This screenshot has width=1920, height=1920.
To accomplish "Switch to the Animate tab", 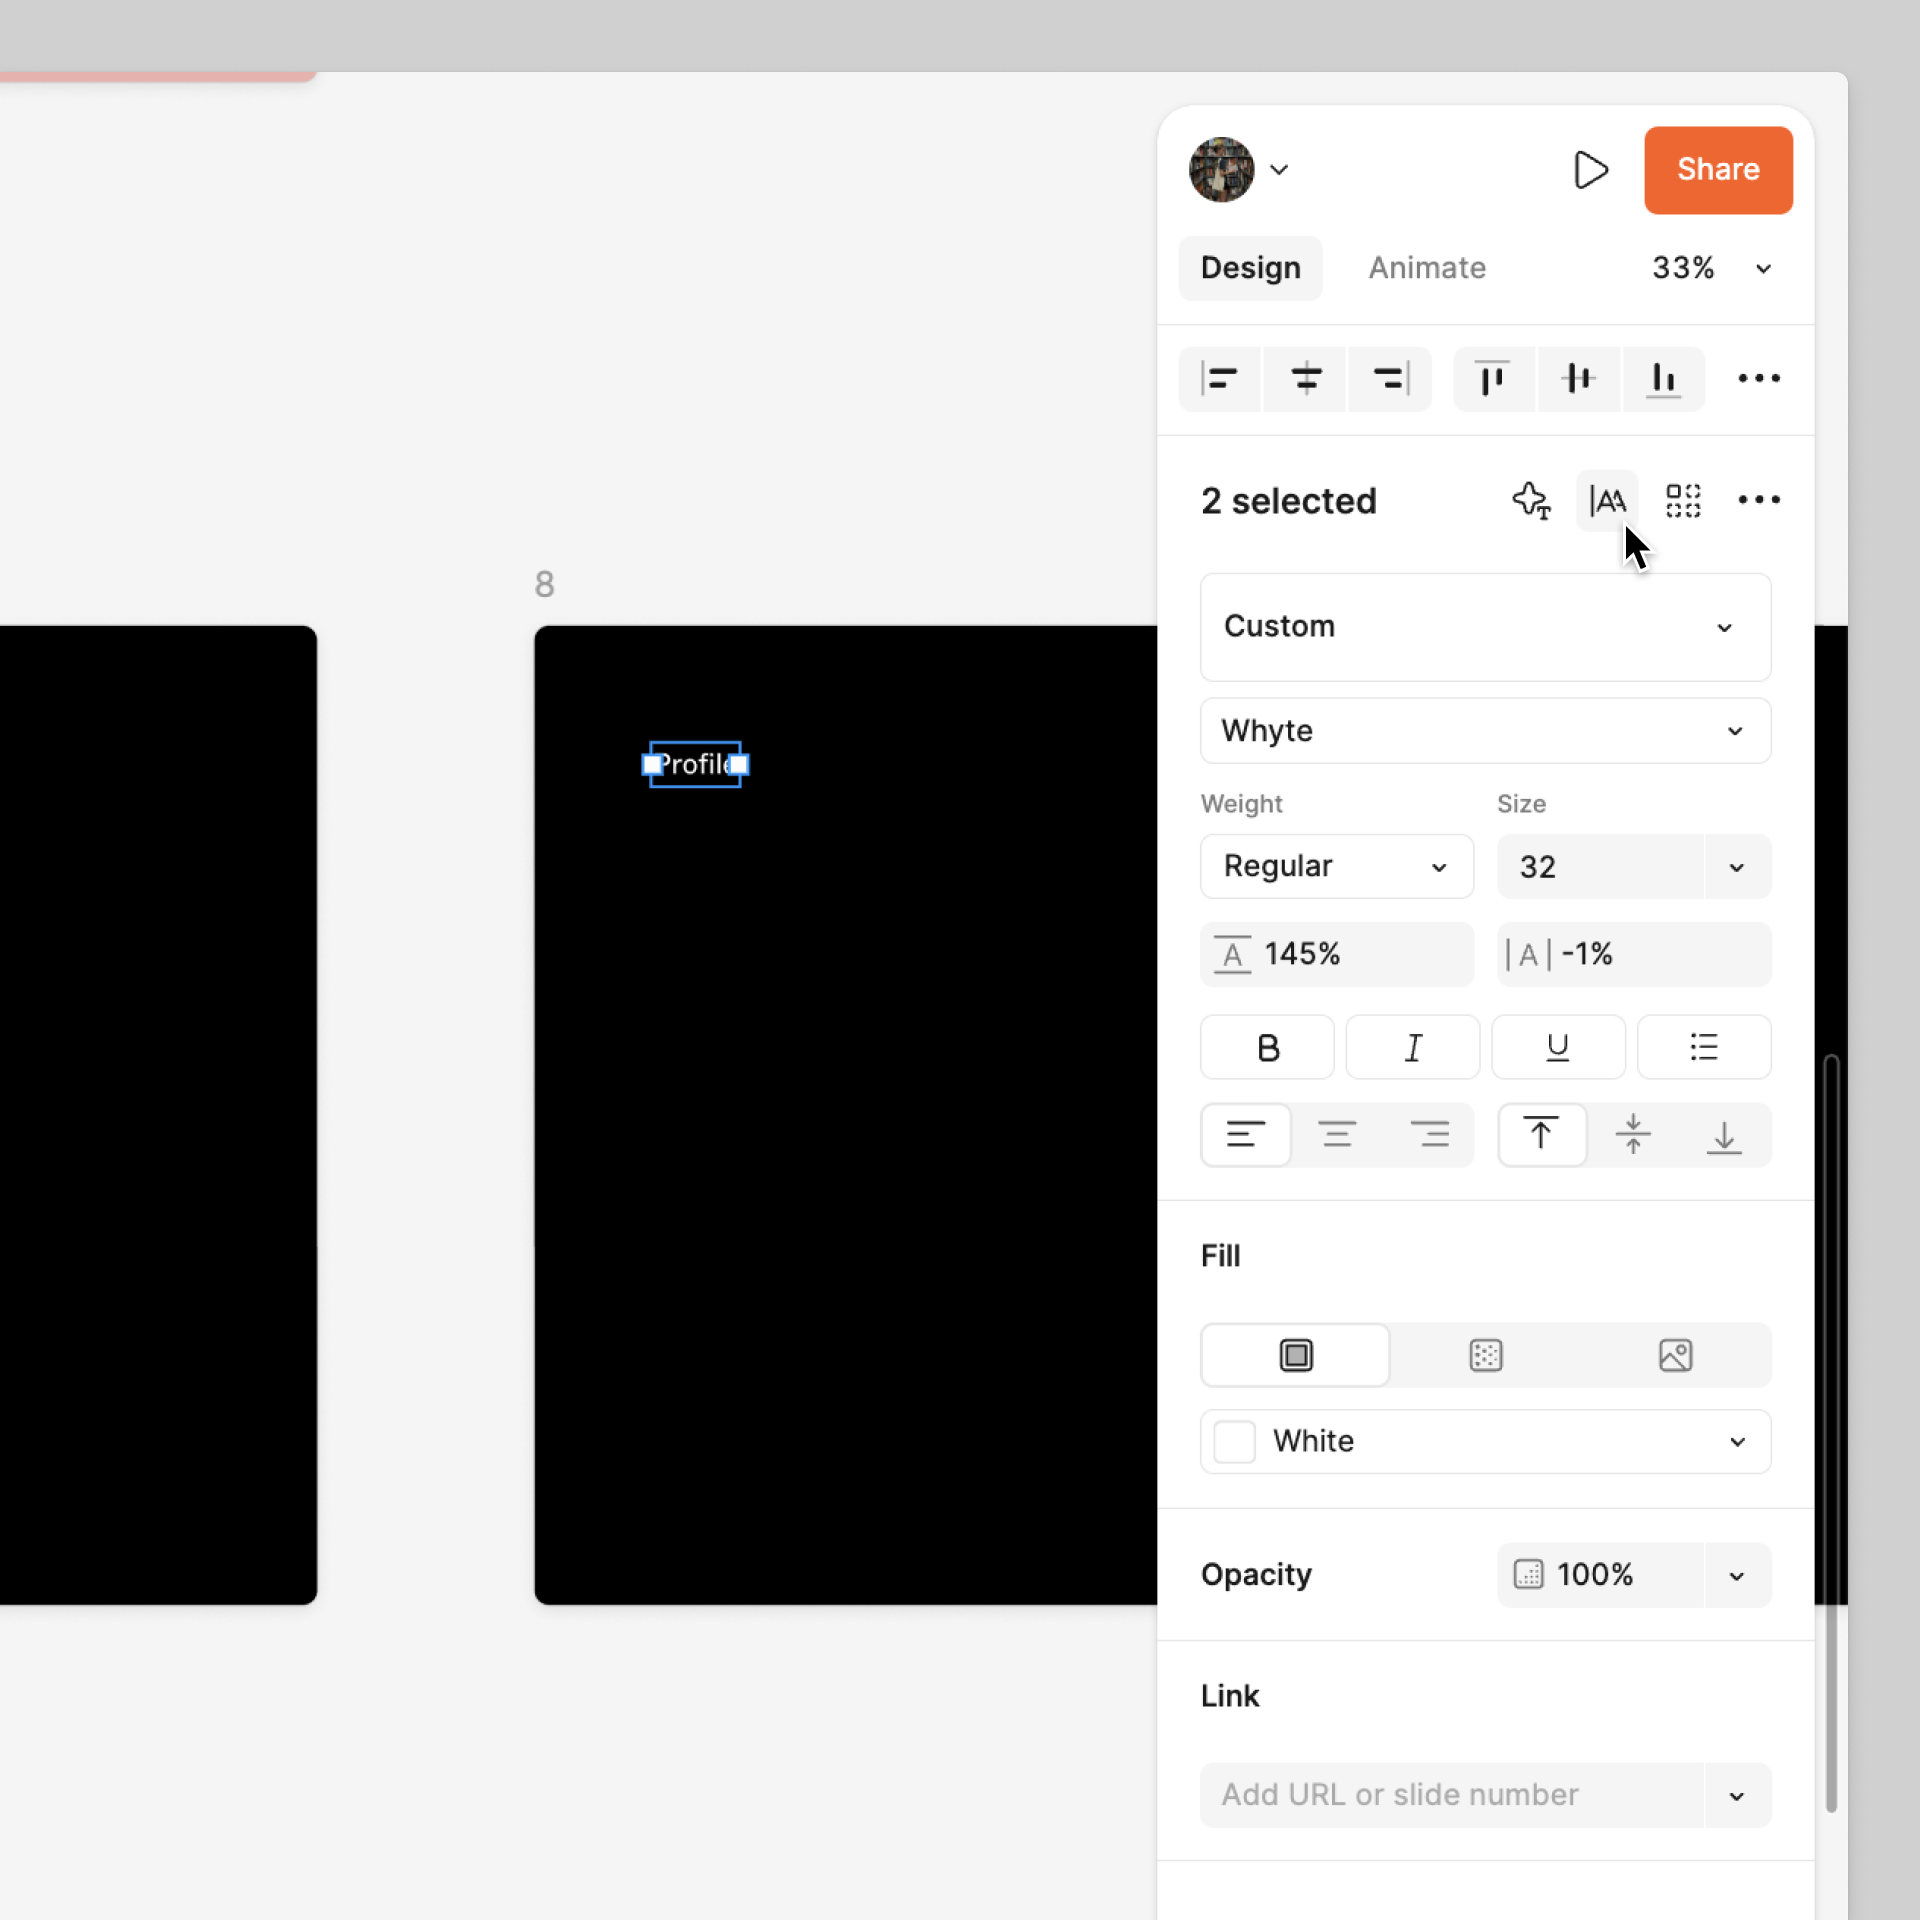I will click(1426, 267).
